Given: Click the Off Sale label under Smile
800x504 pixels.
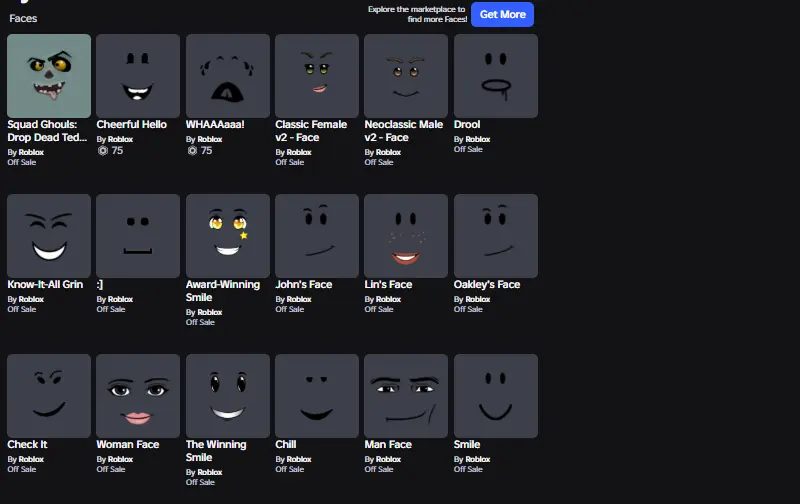Looking at the screenshot, I should (468, 469).
